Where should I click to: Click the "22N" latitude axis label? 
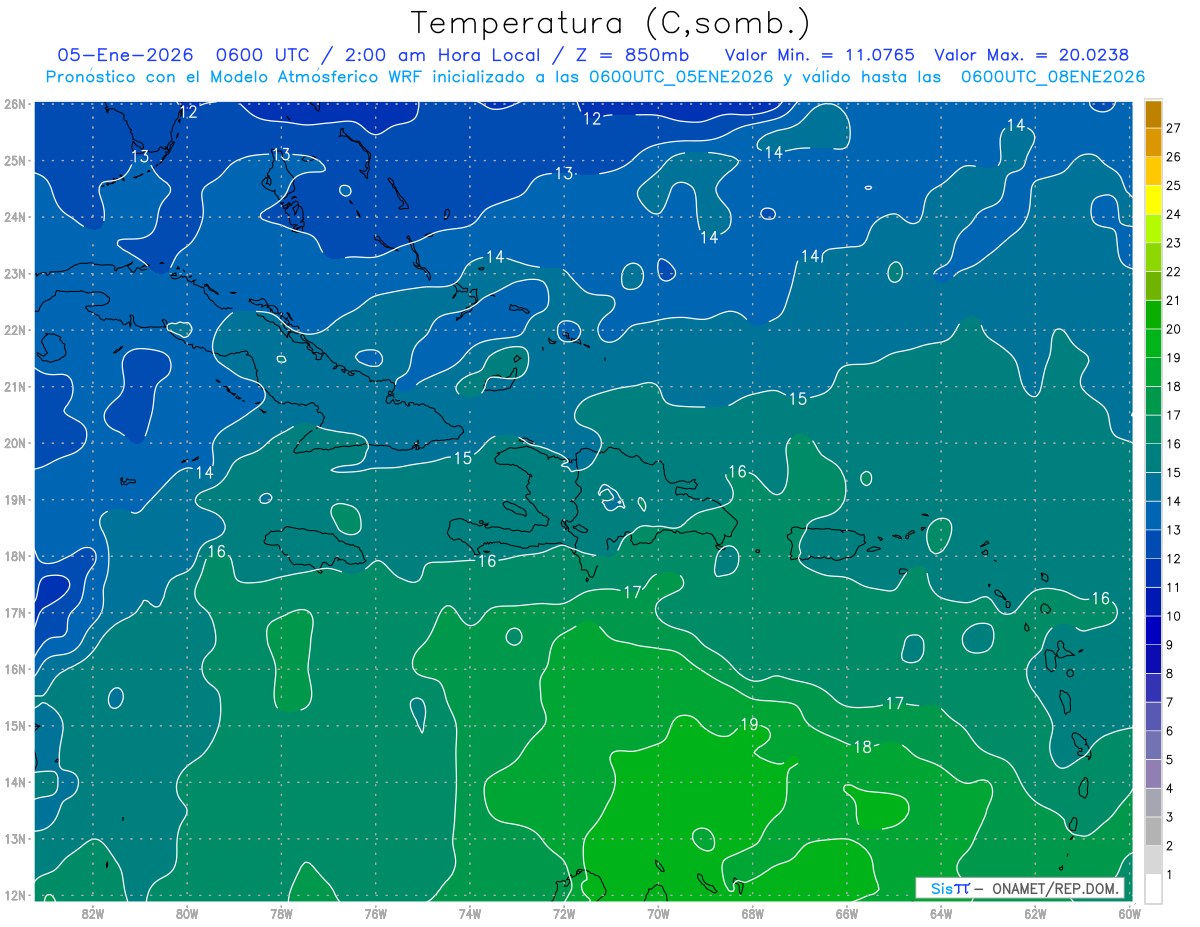(15, 329)
